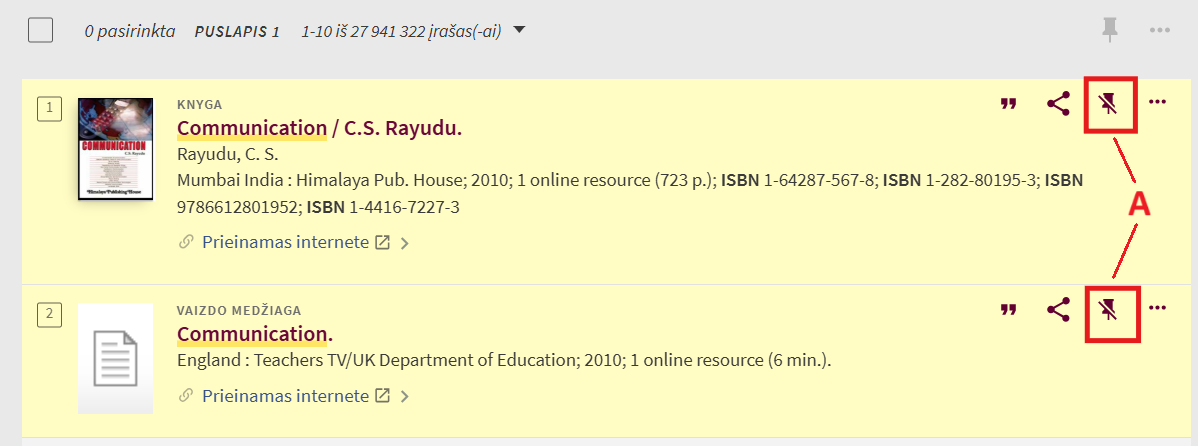The height and width of the screenshot is (446, 1198).
Task: Cite the second Communication record
Action: pos(1009,310)
